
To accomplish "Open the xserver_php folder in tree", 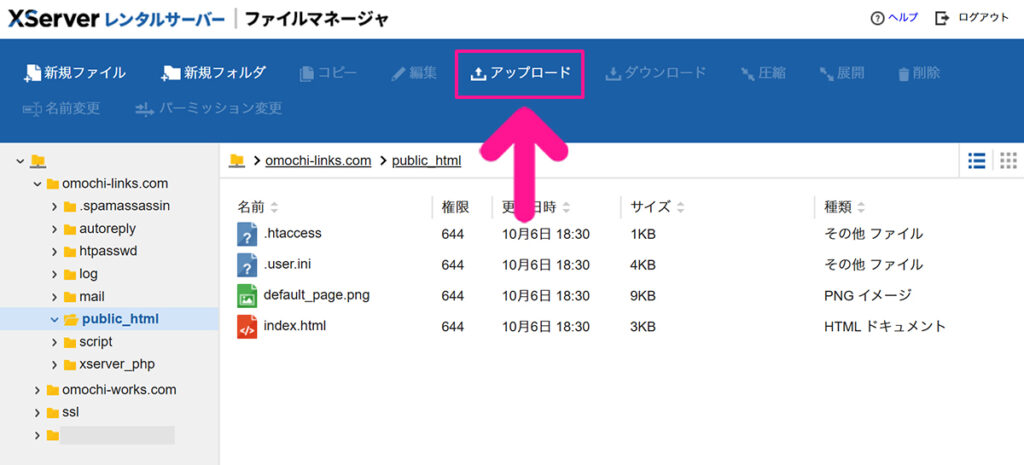I will (x=117, y=364).
